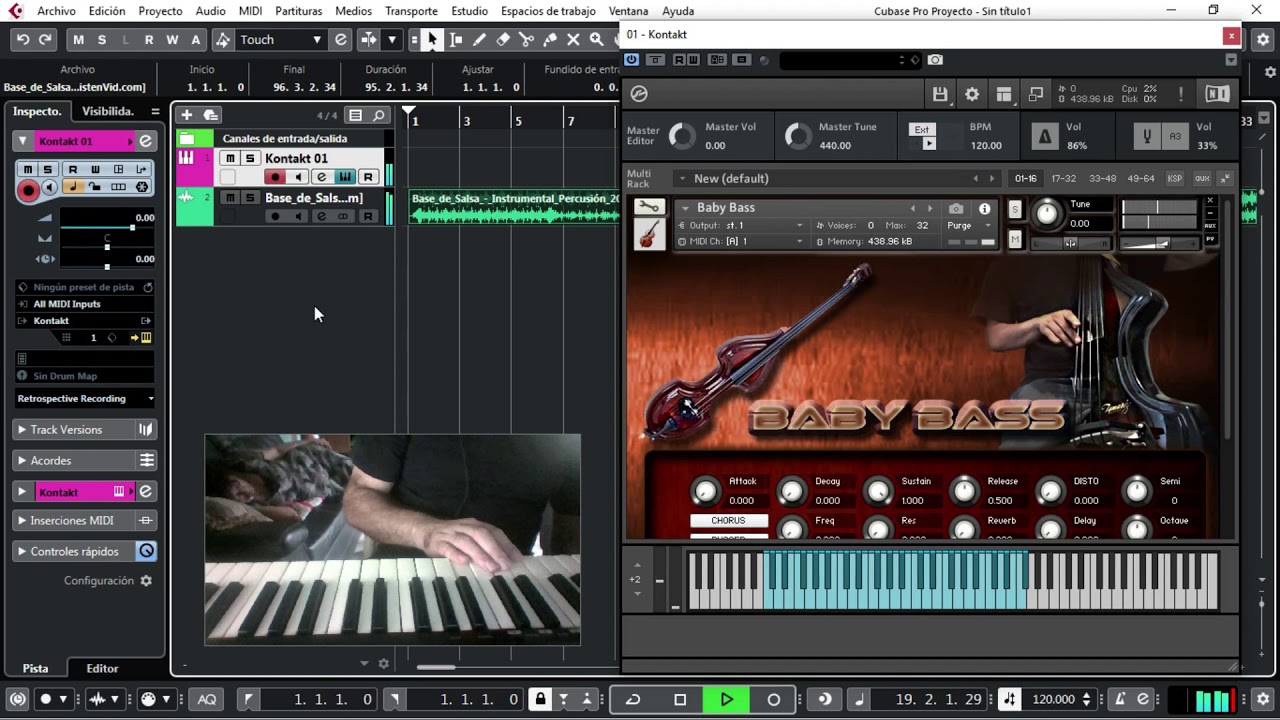Screen dimensions: 1280x720
Task: Mute the Base_de_Sals audio track
Action: pos(230,198)
